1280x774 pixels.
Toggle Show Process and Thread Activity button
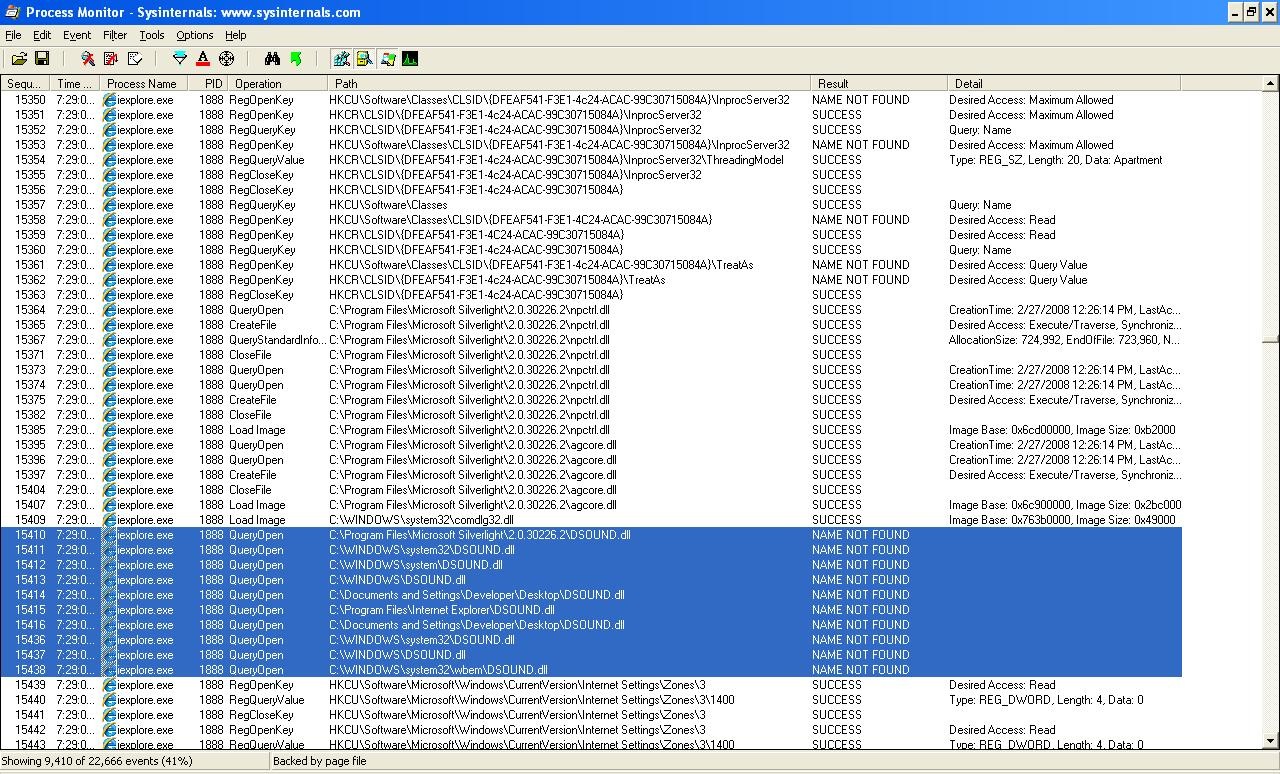coord(387,59)
